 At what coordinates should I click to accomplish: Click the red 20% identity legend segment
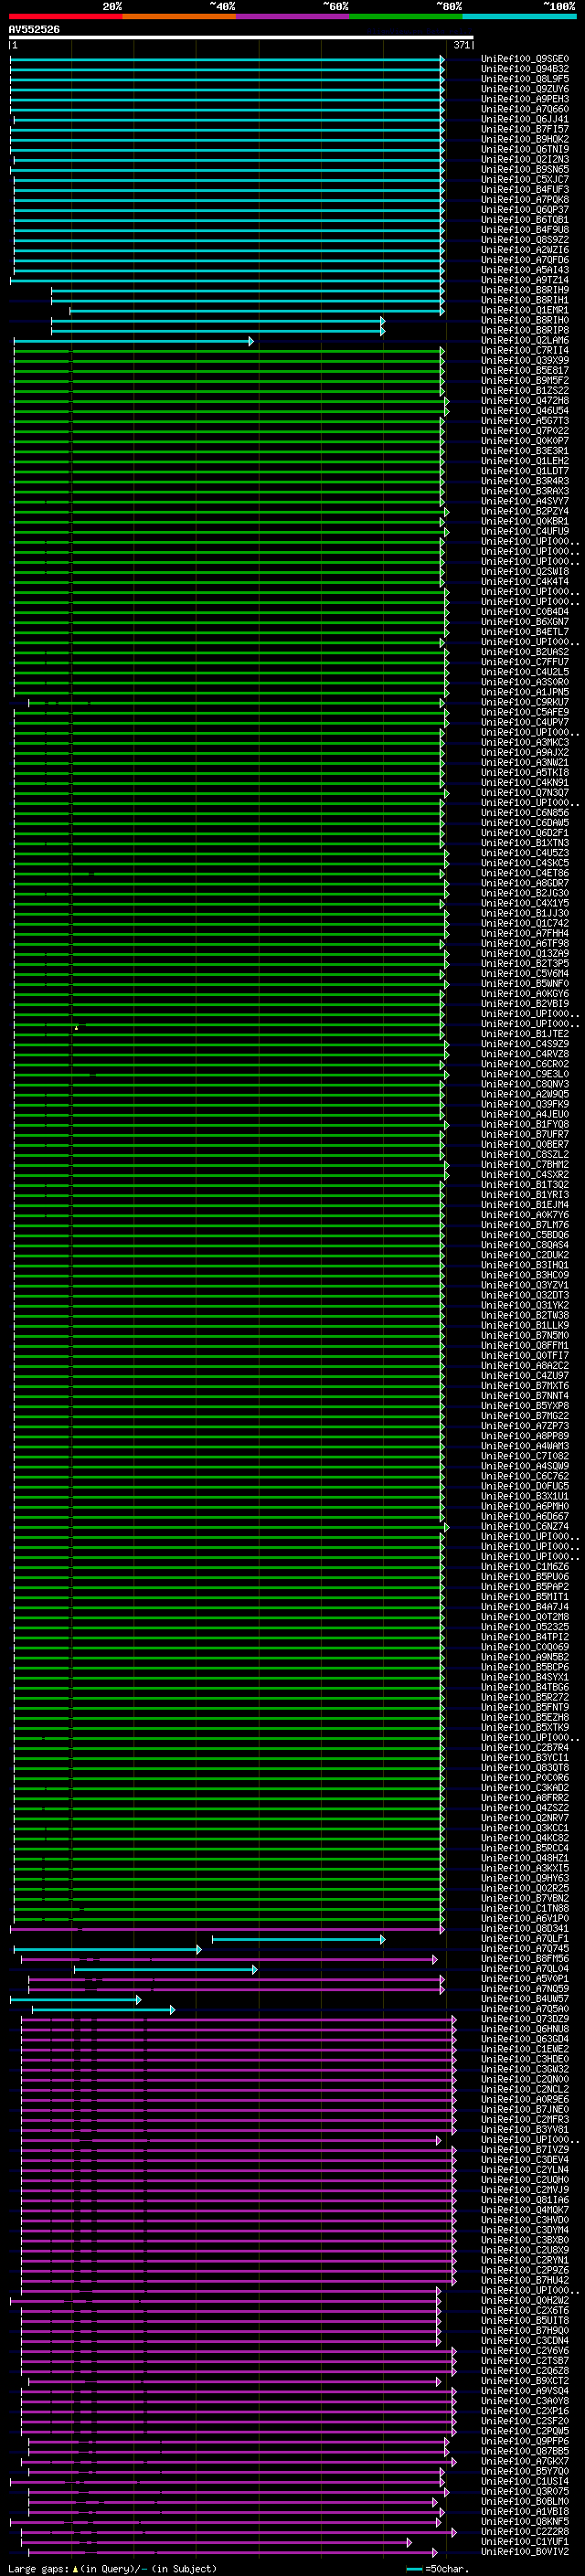click(66, 16)
